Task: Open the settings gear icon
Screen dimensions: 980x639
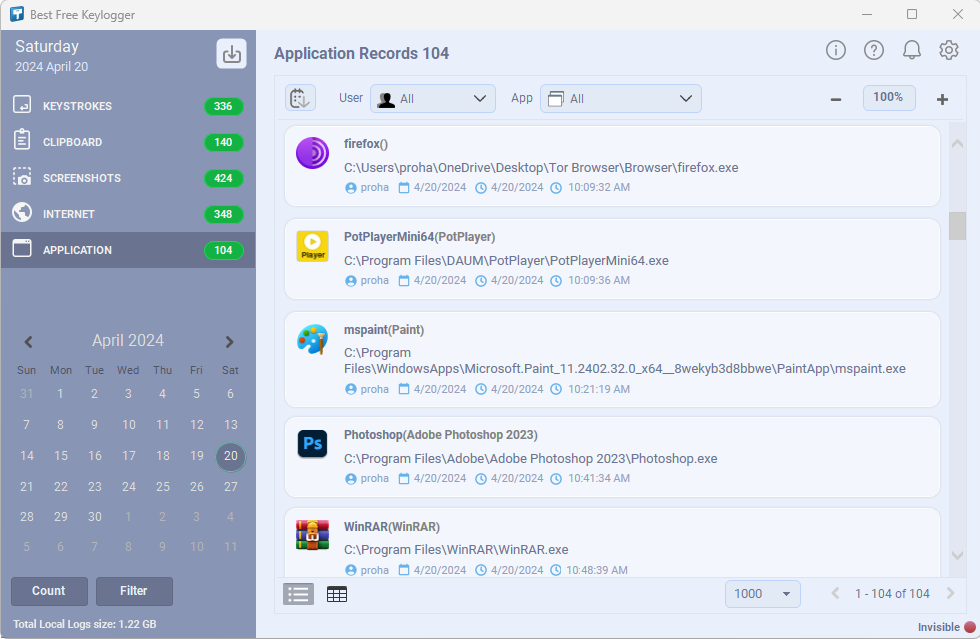Action: coord(949,50)
